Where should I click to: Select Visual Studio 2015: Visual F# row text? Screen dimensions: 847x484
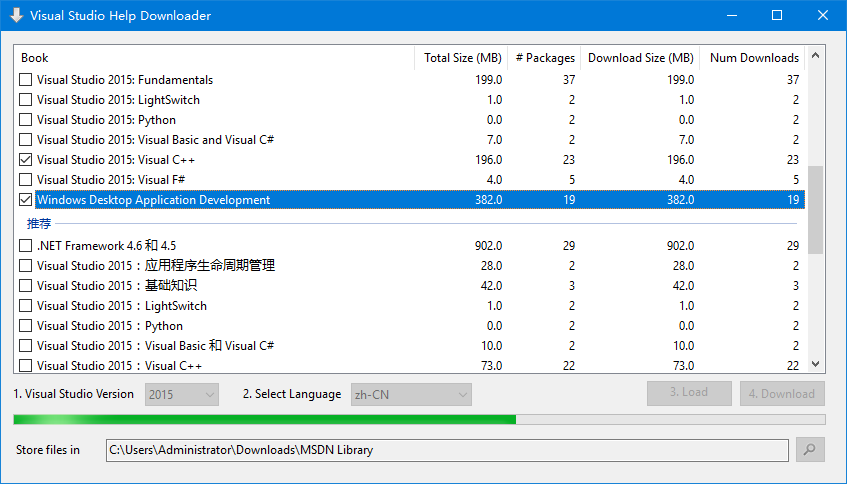click(111, 179)
